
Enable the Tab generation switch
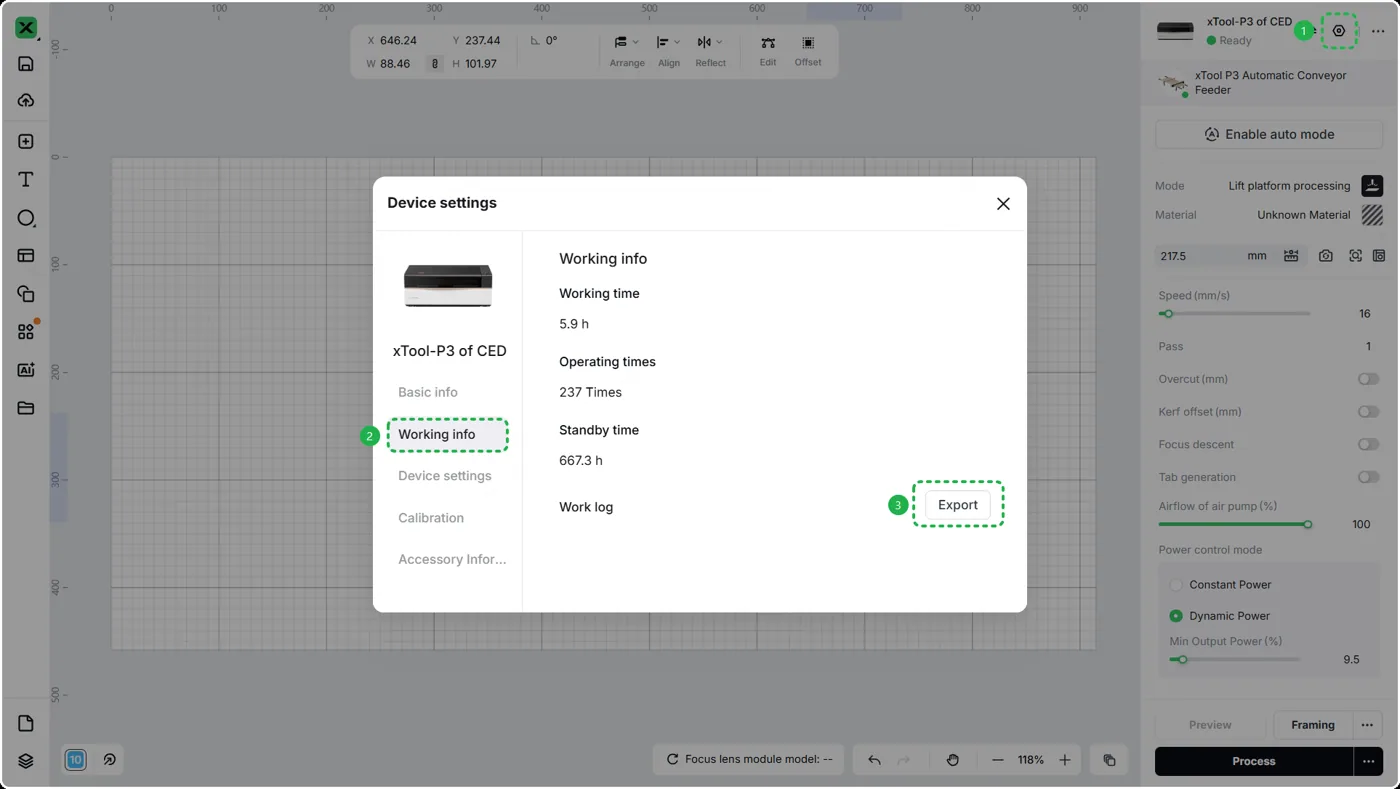(x=1368, y=477)
